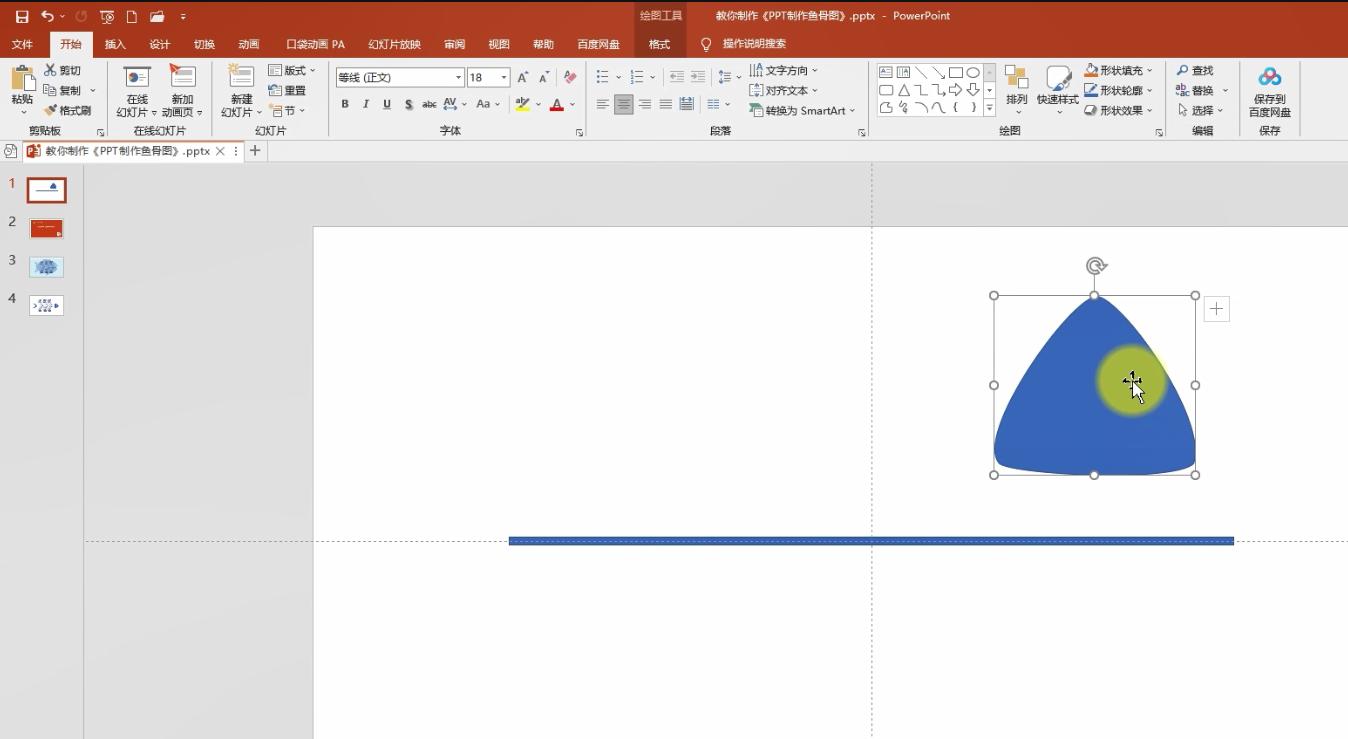Expand the font size 18 dropdown

click(504, 77)
